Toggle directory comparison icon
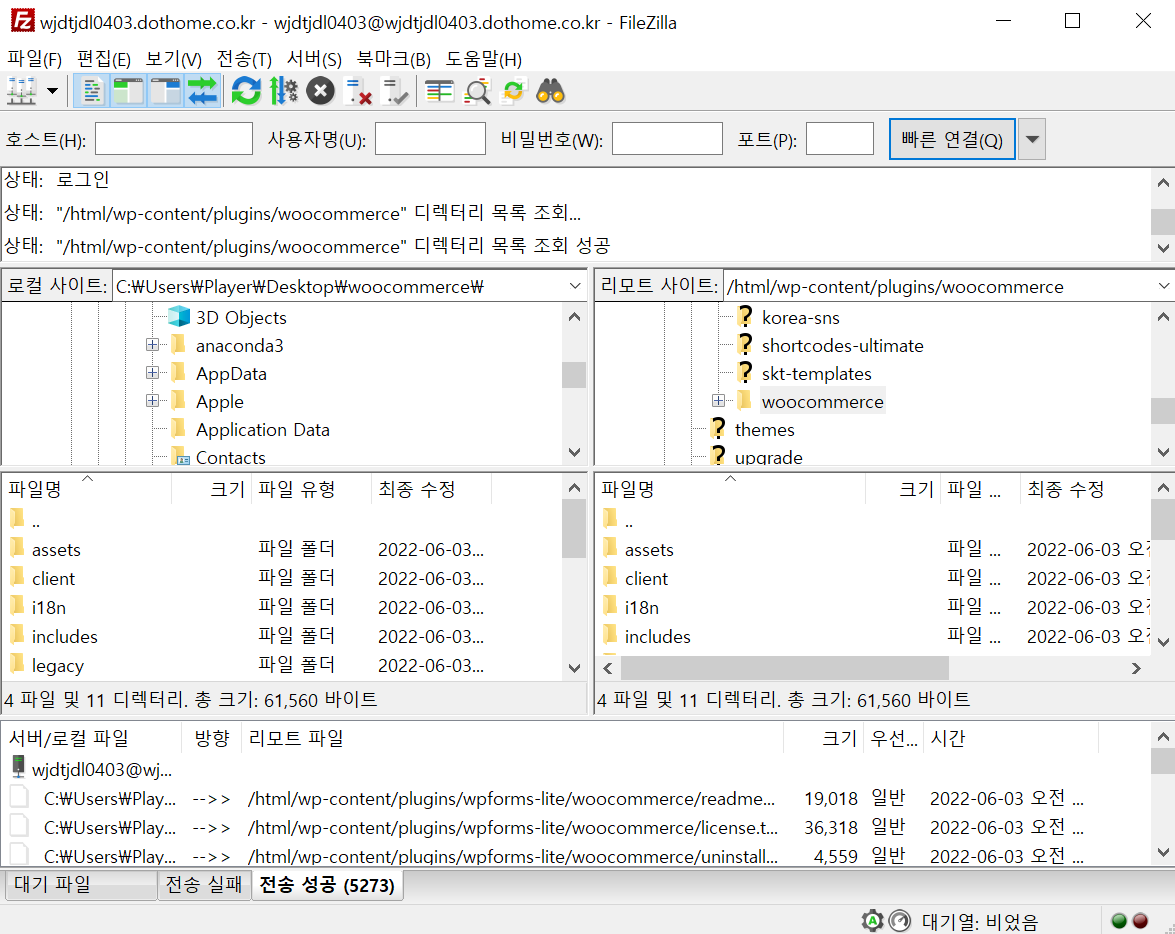The image size is (1175, 934). [477, 91]
